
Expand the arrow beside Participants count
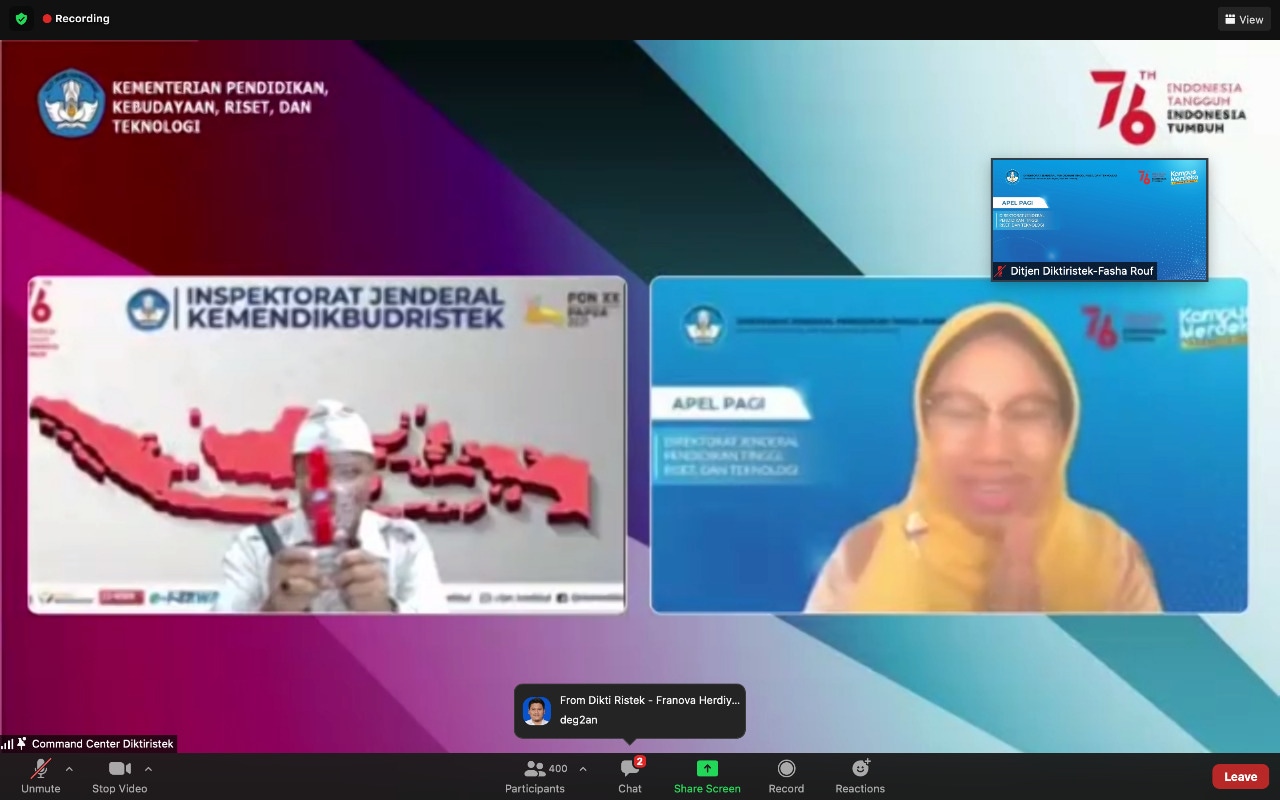(x=583, y=769)
